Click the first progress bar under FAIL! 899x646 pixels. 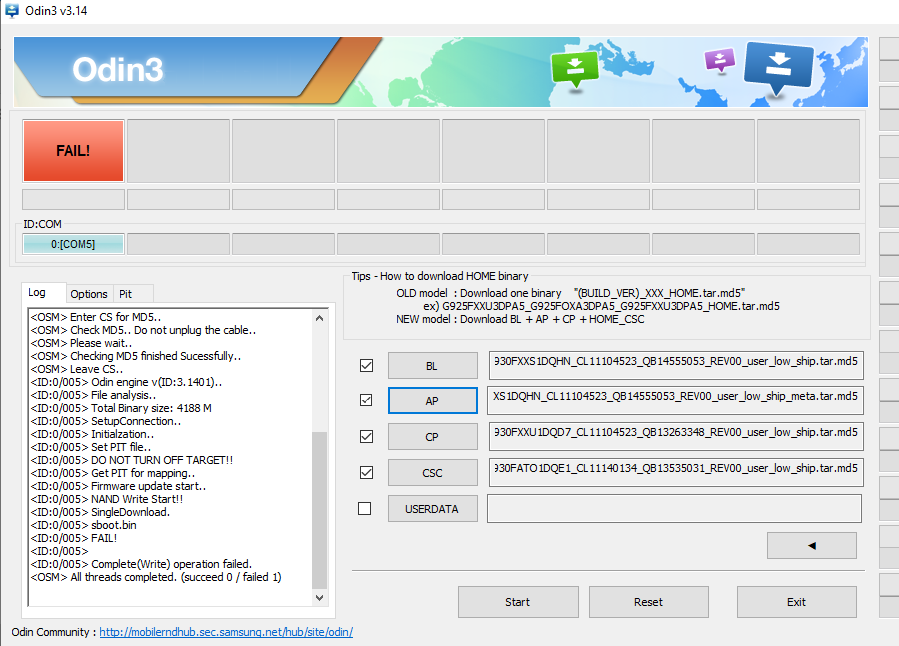coord(73,199)
